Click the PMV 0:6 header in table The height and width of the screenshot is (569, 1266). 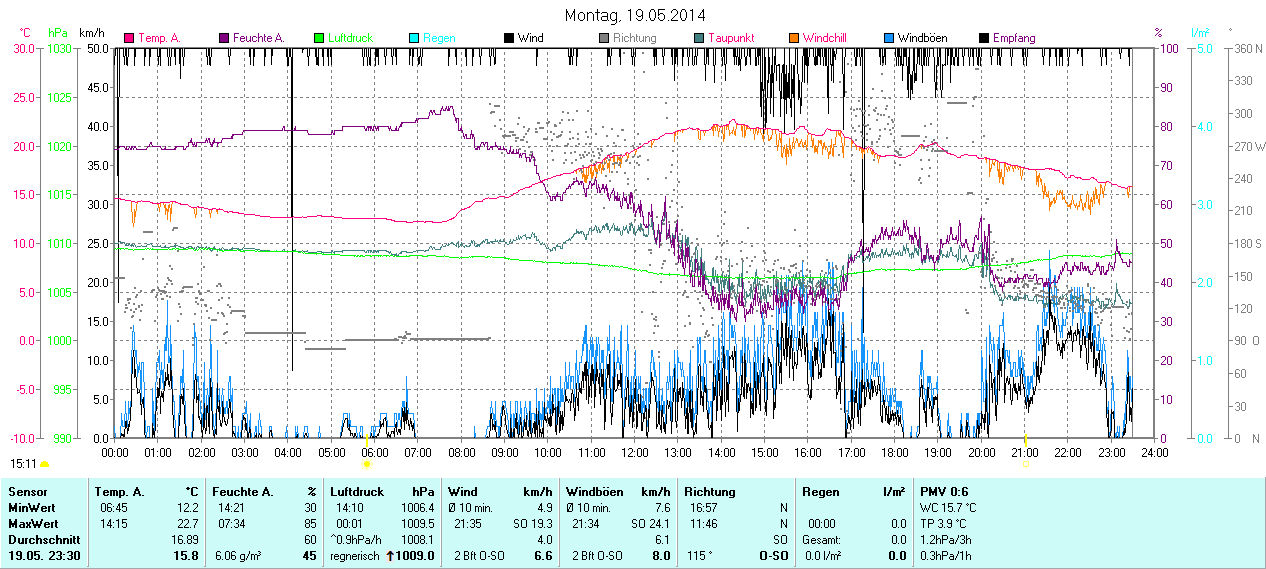pyautogui.click(x=943, y=492)
